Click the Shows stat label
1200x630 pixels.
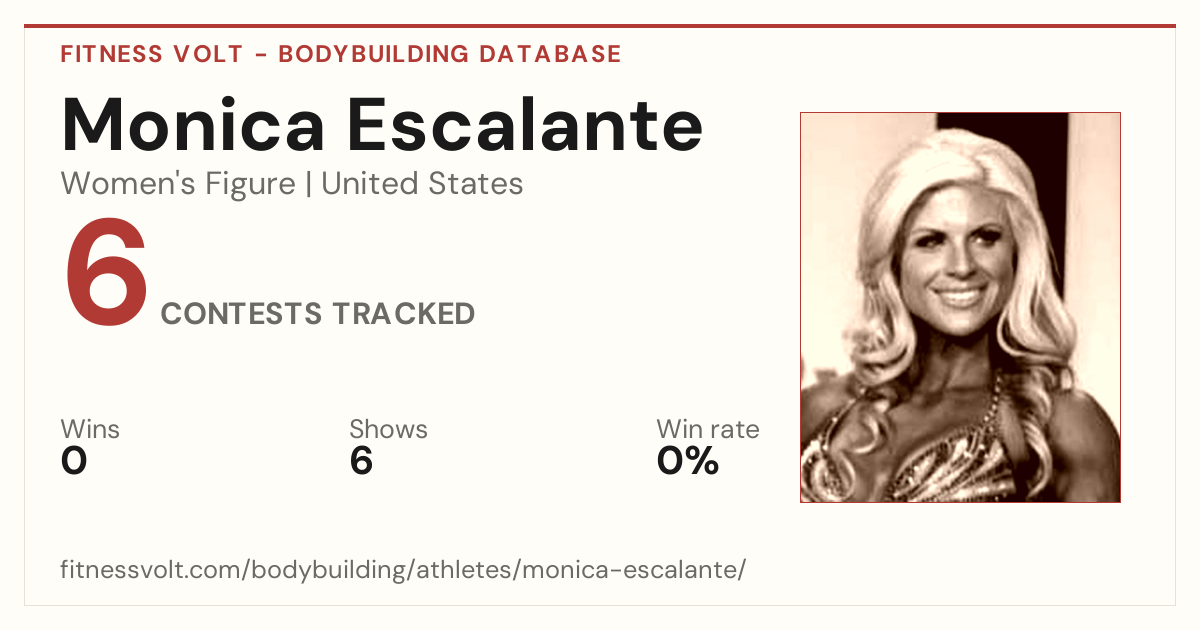388,430
